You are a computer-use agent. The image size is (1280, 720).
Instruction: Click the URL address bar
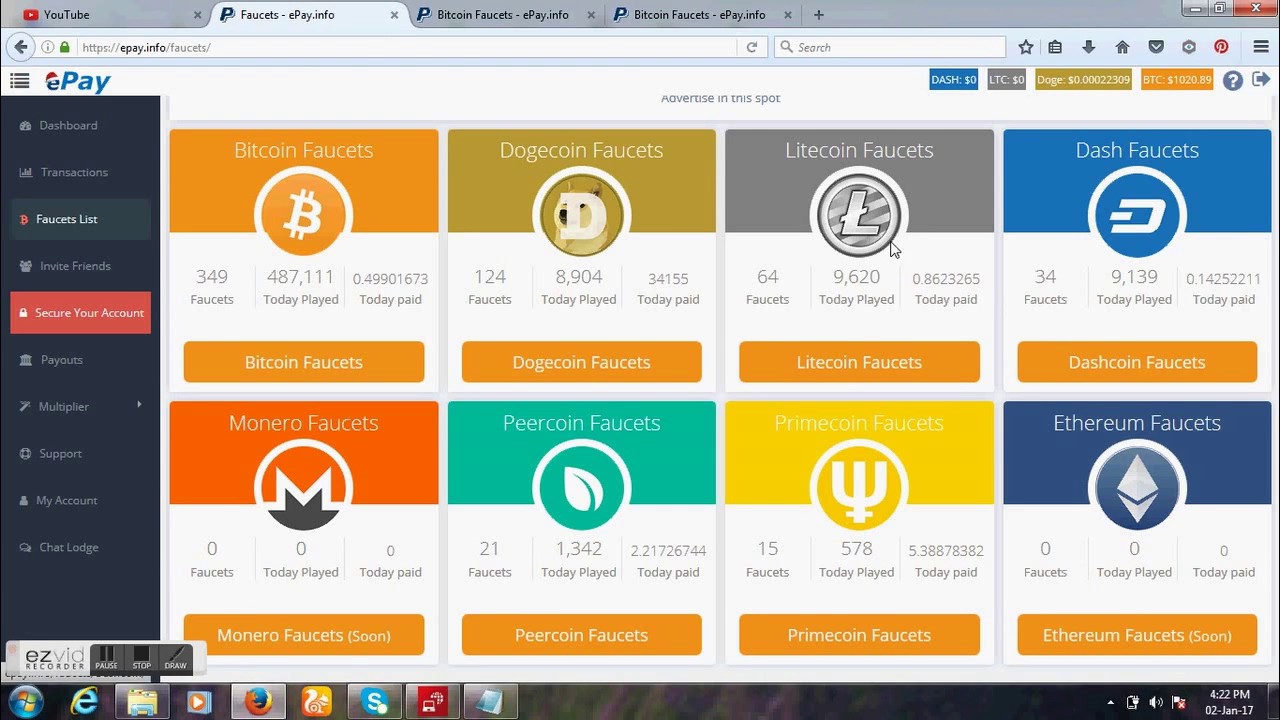click(400, 47)
